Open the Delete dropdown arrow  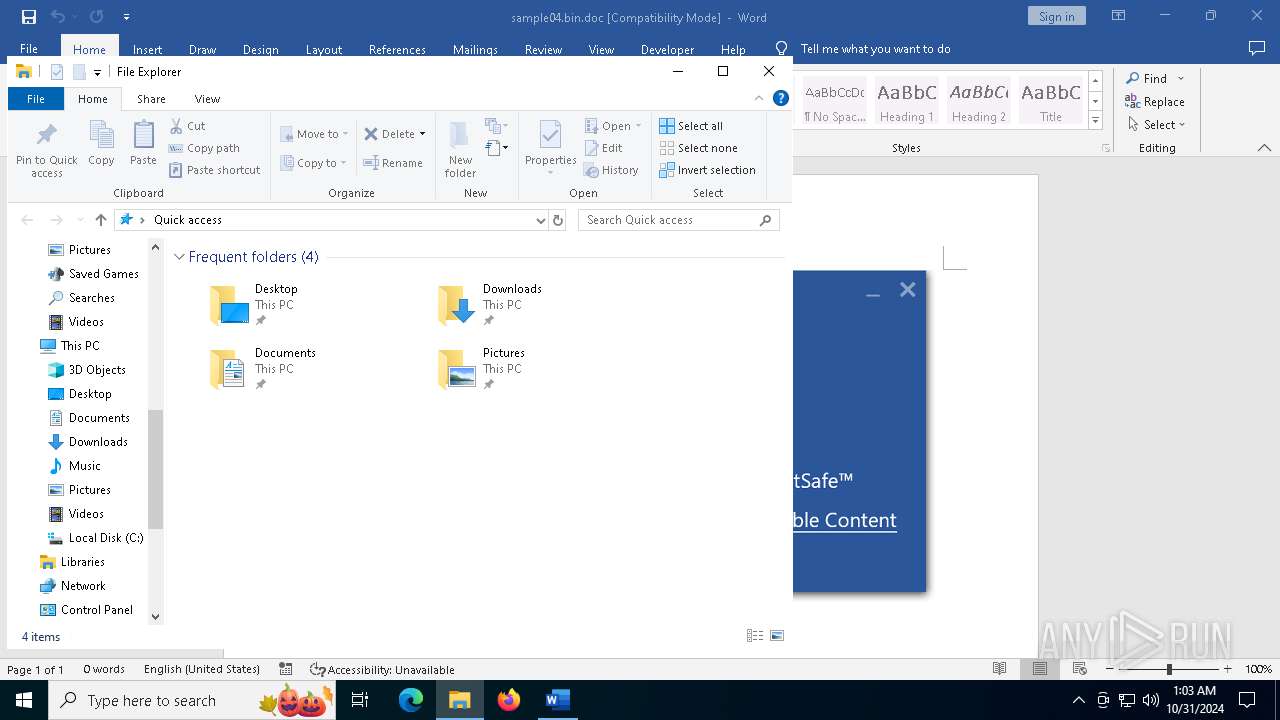(422, 134)
